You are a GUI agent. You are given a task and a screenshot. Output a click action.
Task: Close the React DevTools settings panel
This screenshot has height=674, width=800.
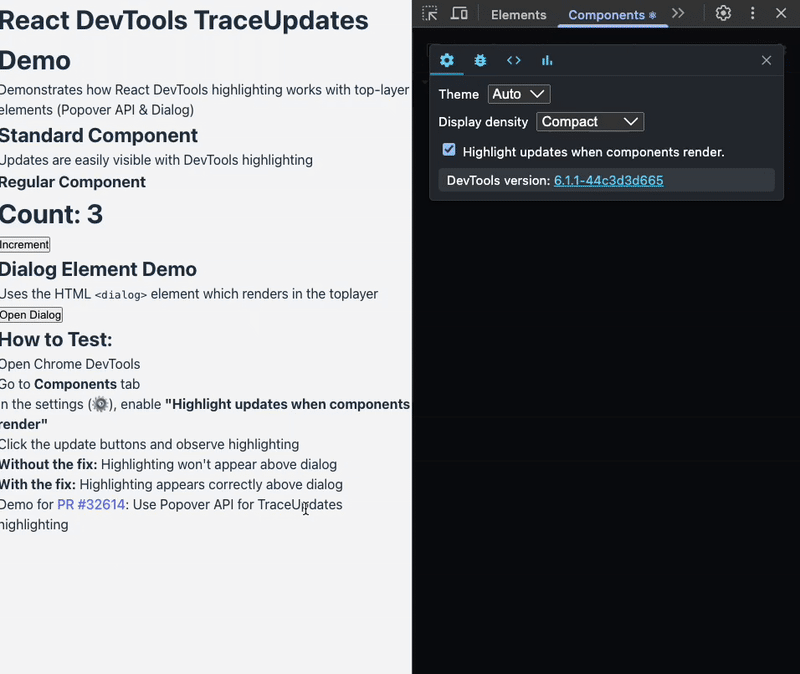point(766,60)
